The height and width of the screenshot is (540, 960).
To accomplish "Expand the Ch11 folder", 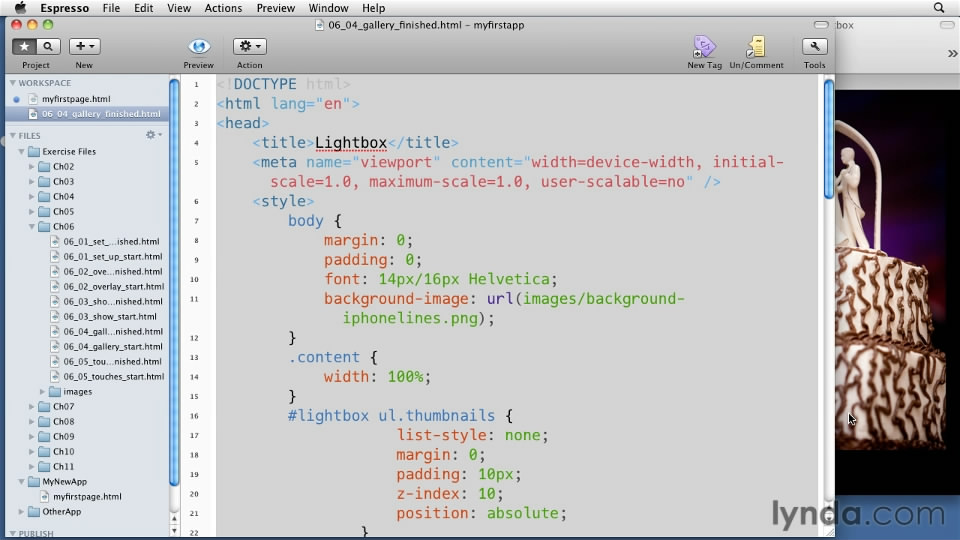I will click(32, 466).
